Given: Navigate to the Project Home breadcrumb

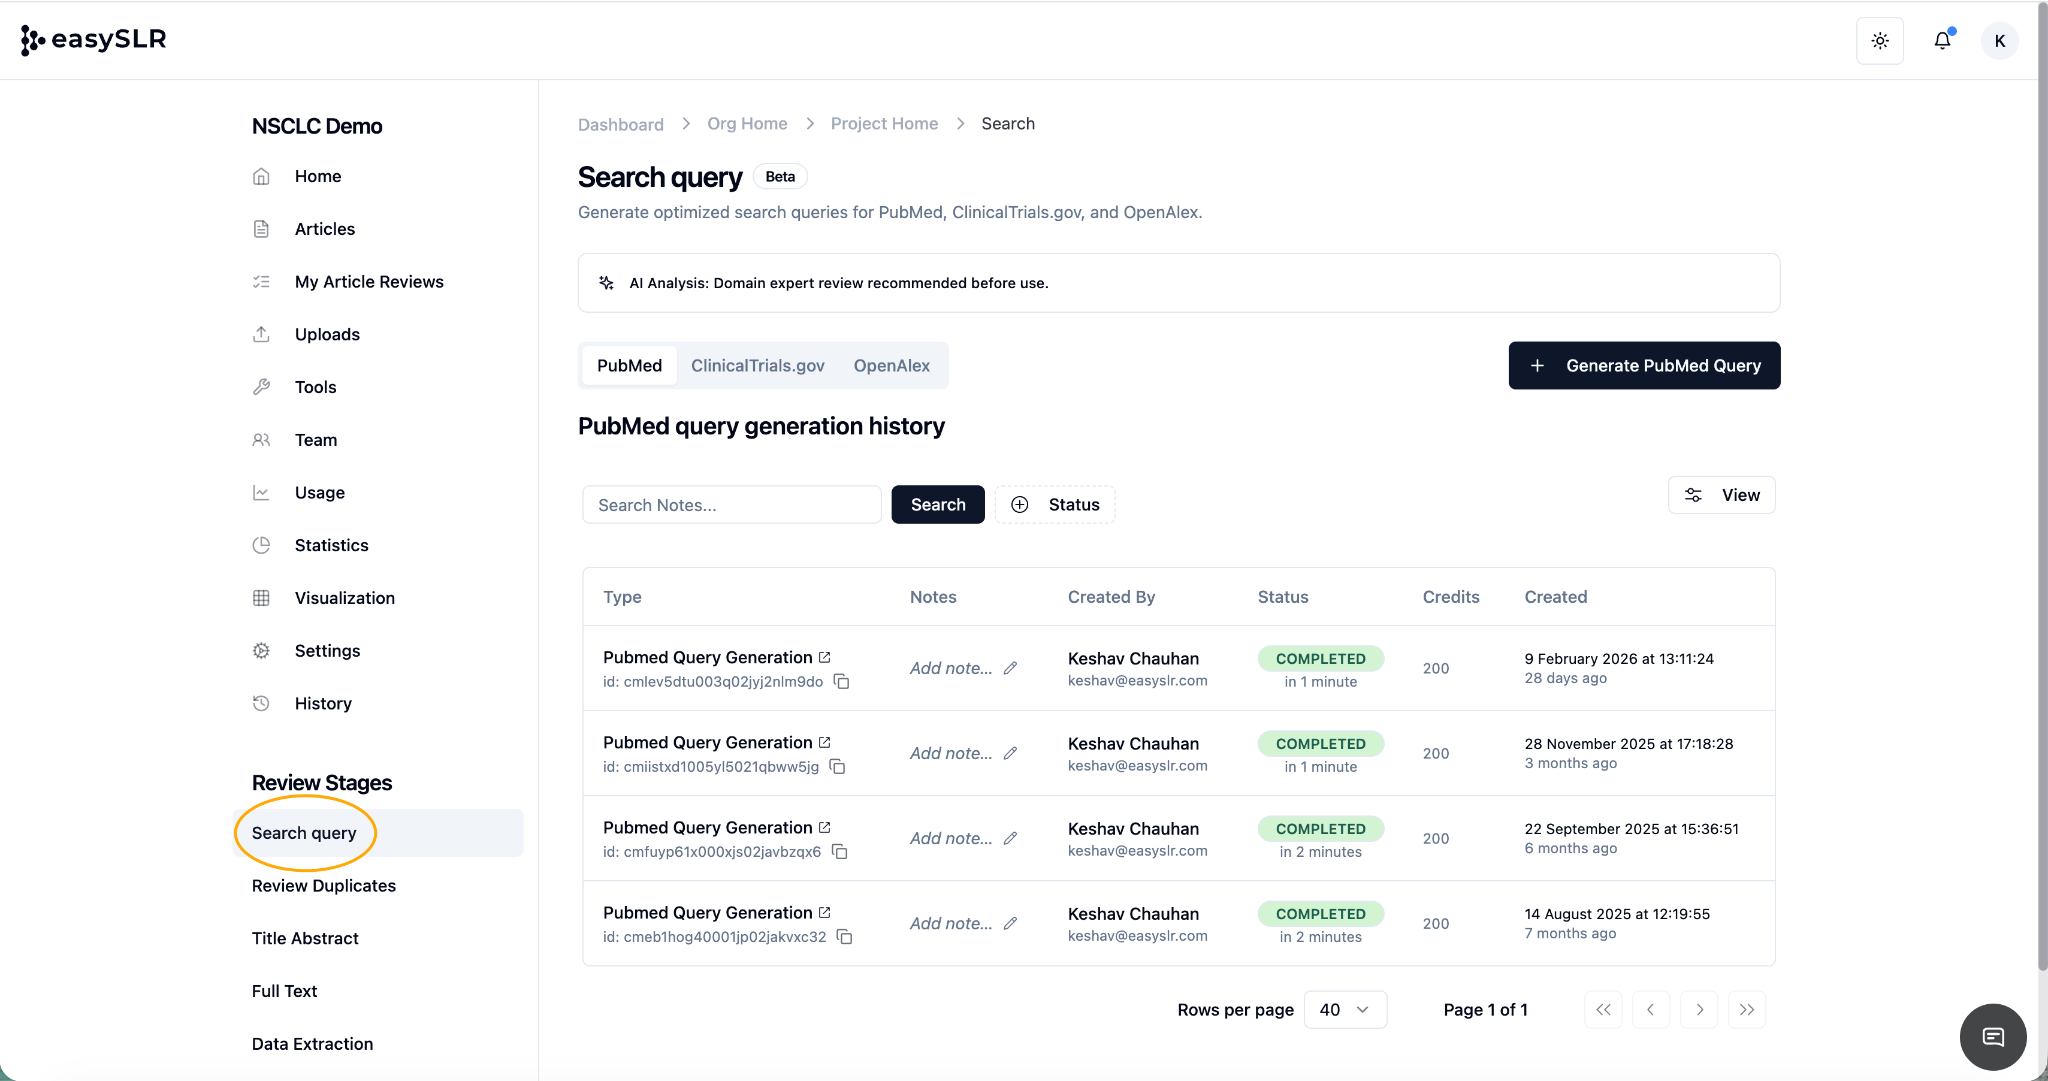Looking at the screenshot, I should coord(884,124).
